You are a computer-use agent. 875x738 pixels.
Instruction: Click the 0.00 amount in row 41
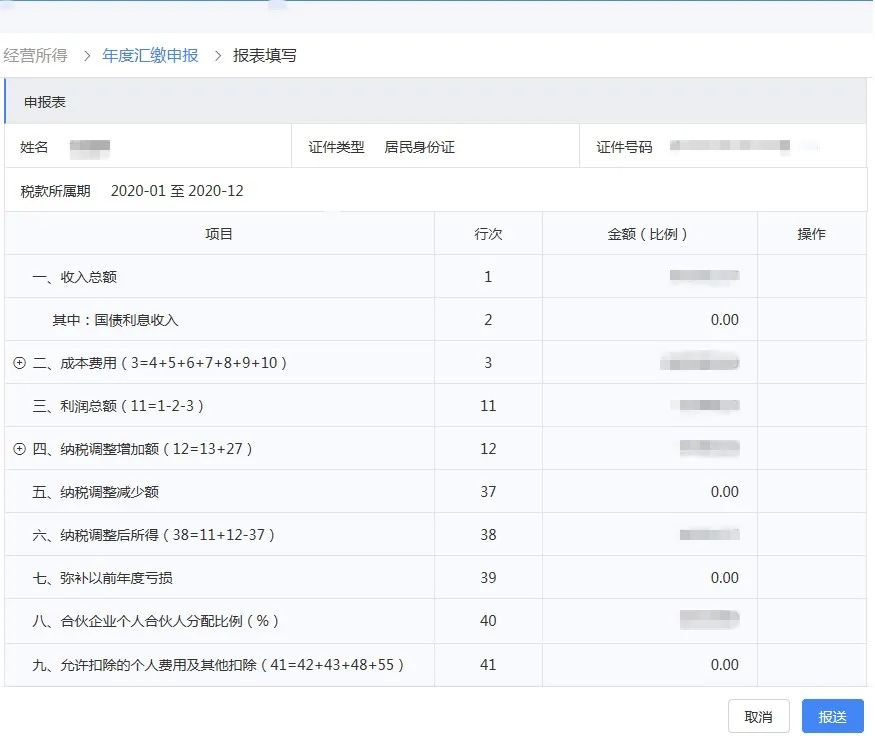click(x=724, y=665)
